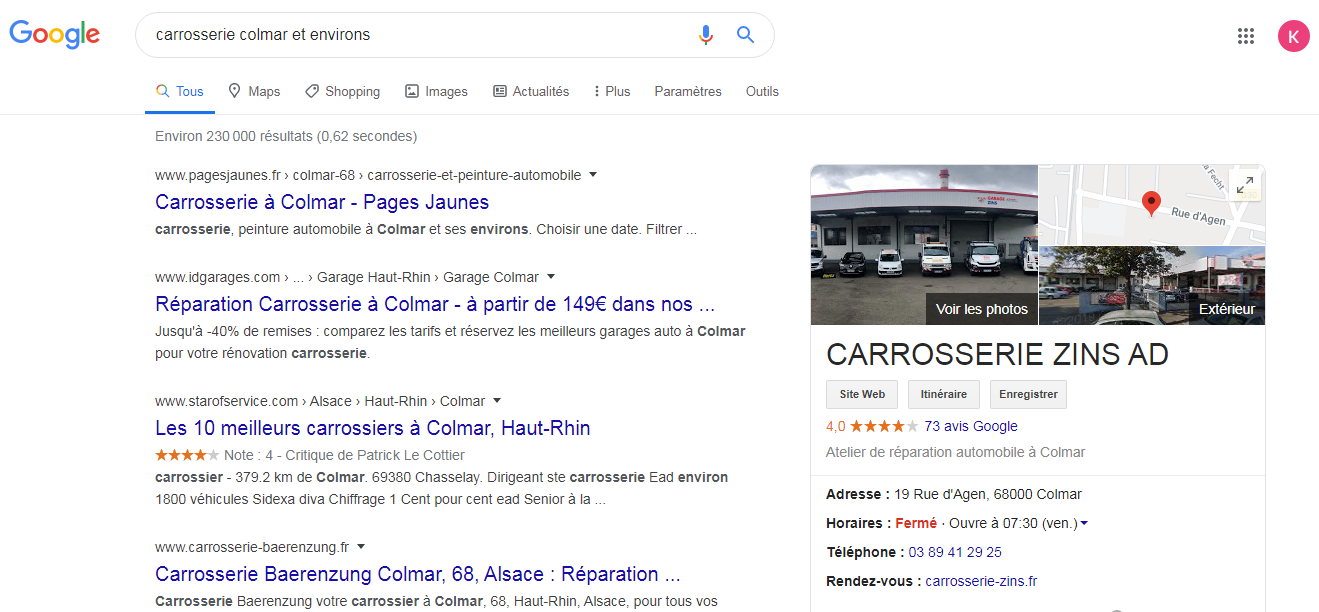Open the Plus menu

point(612,91)
